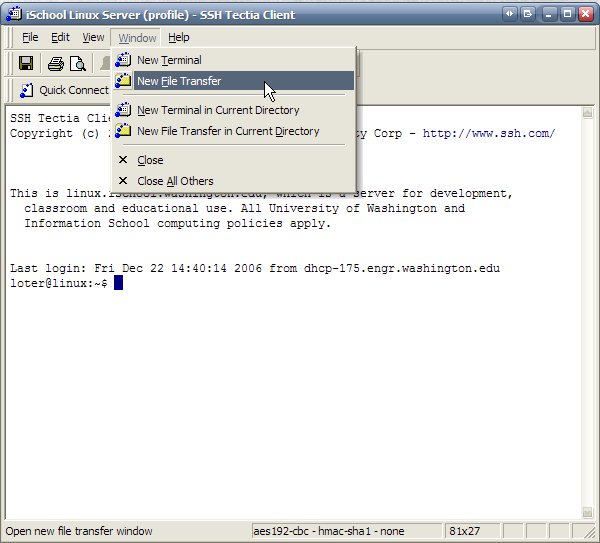Click status text 'aes192-cbc - hmac-sha1 - none'
Viewport: 600px width, 543px height.
328,531
